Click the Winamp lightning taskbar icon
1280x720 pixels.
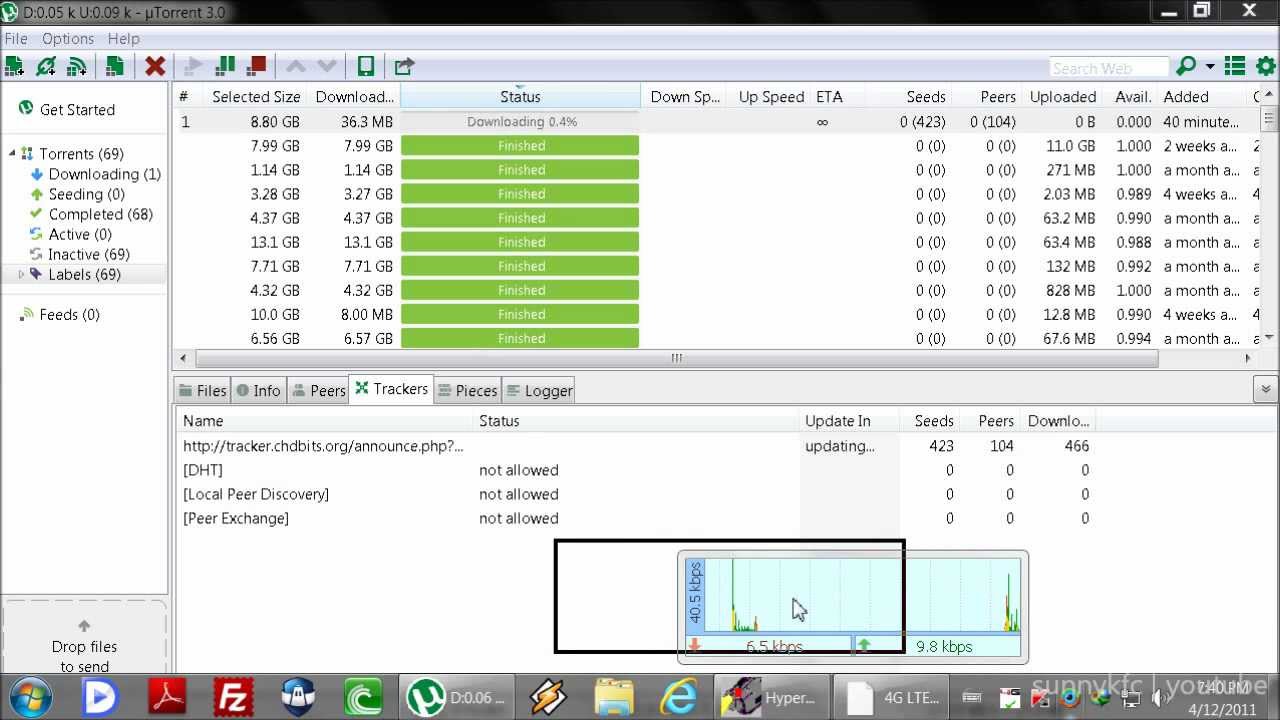[x=549, y=697]
